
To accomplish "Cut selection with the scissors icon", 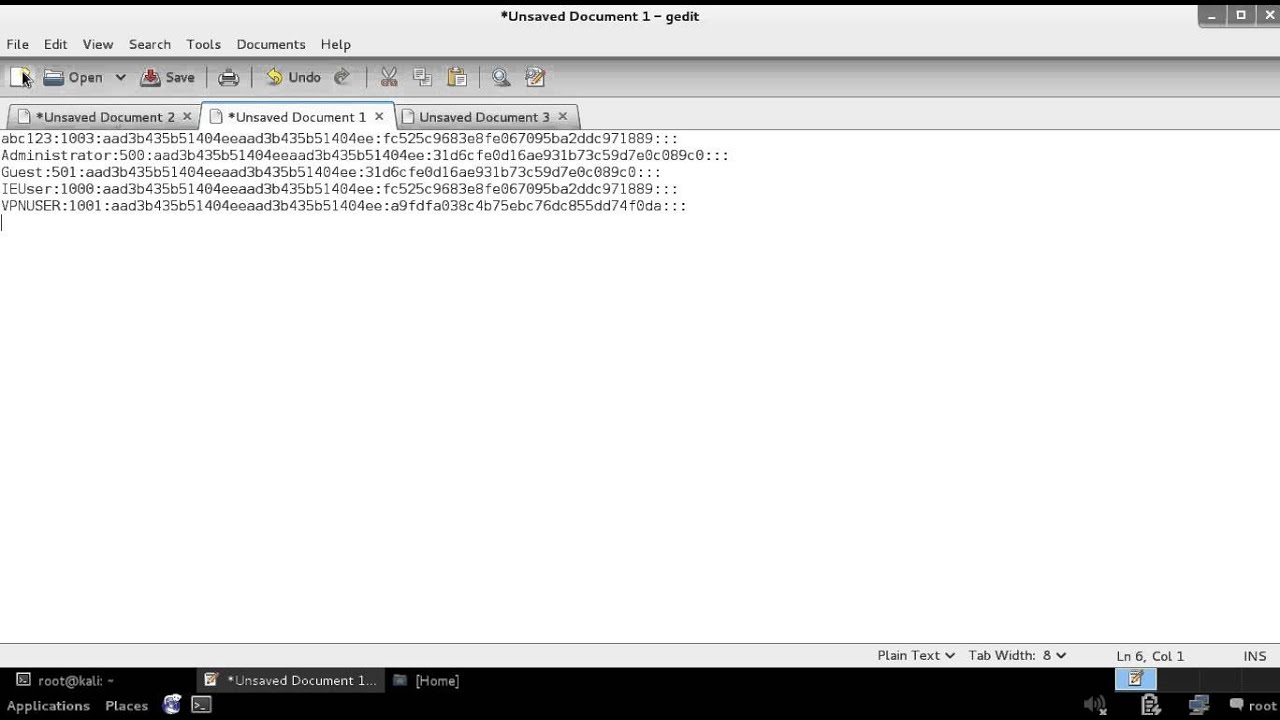I will pos(389,77).
